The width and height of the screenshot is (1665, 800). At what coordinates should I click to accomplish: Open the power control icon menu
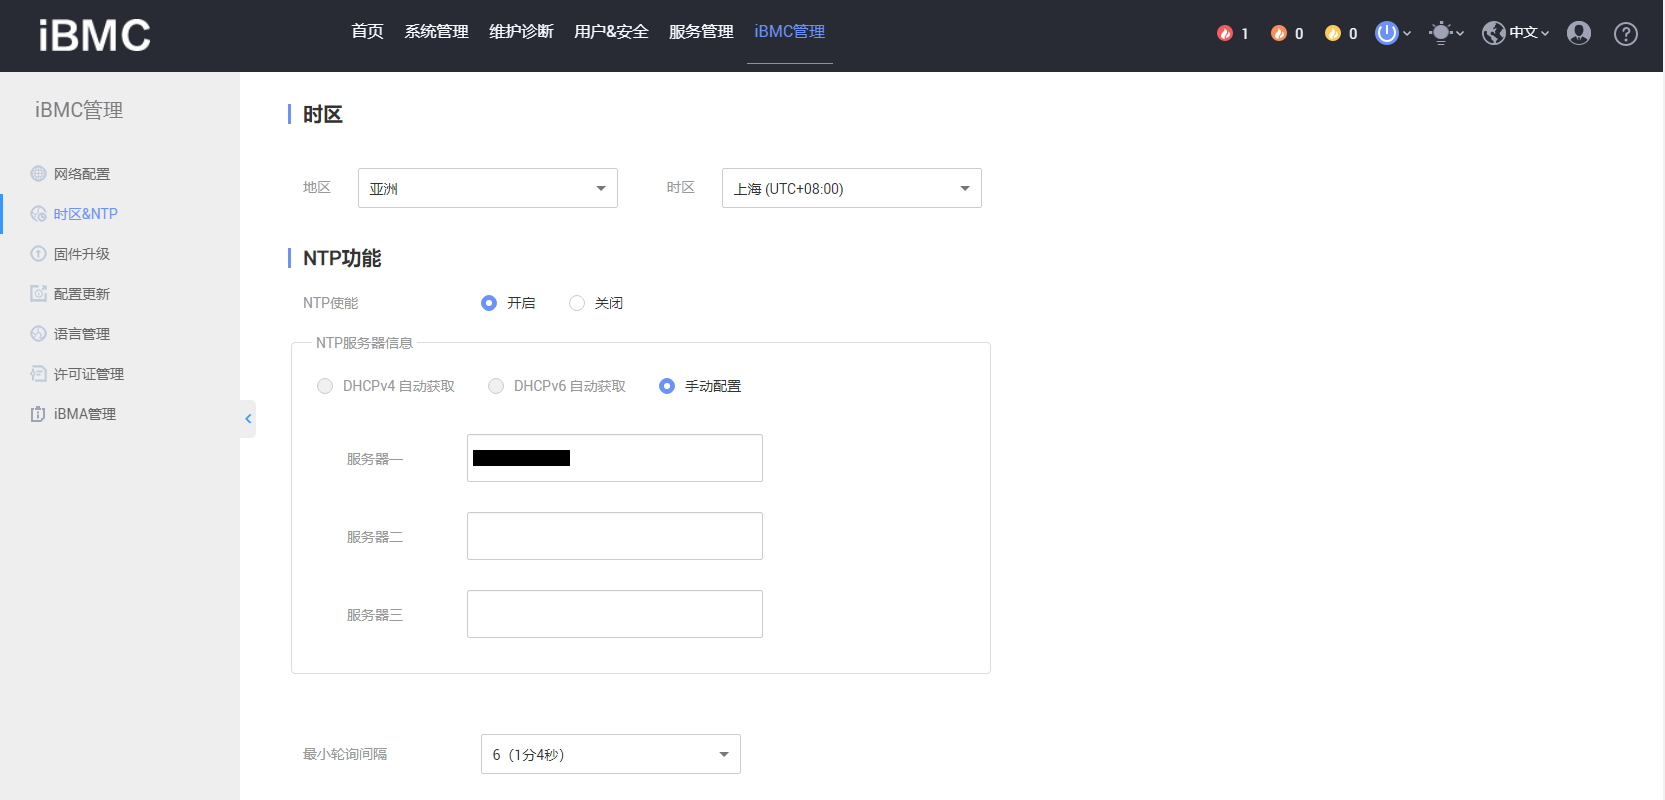(x=1386, y=33)
